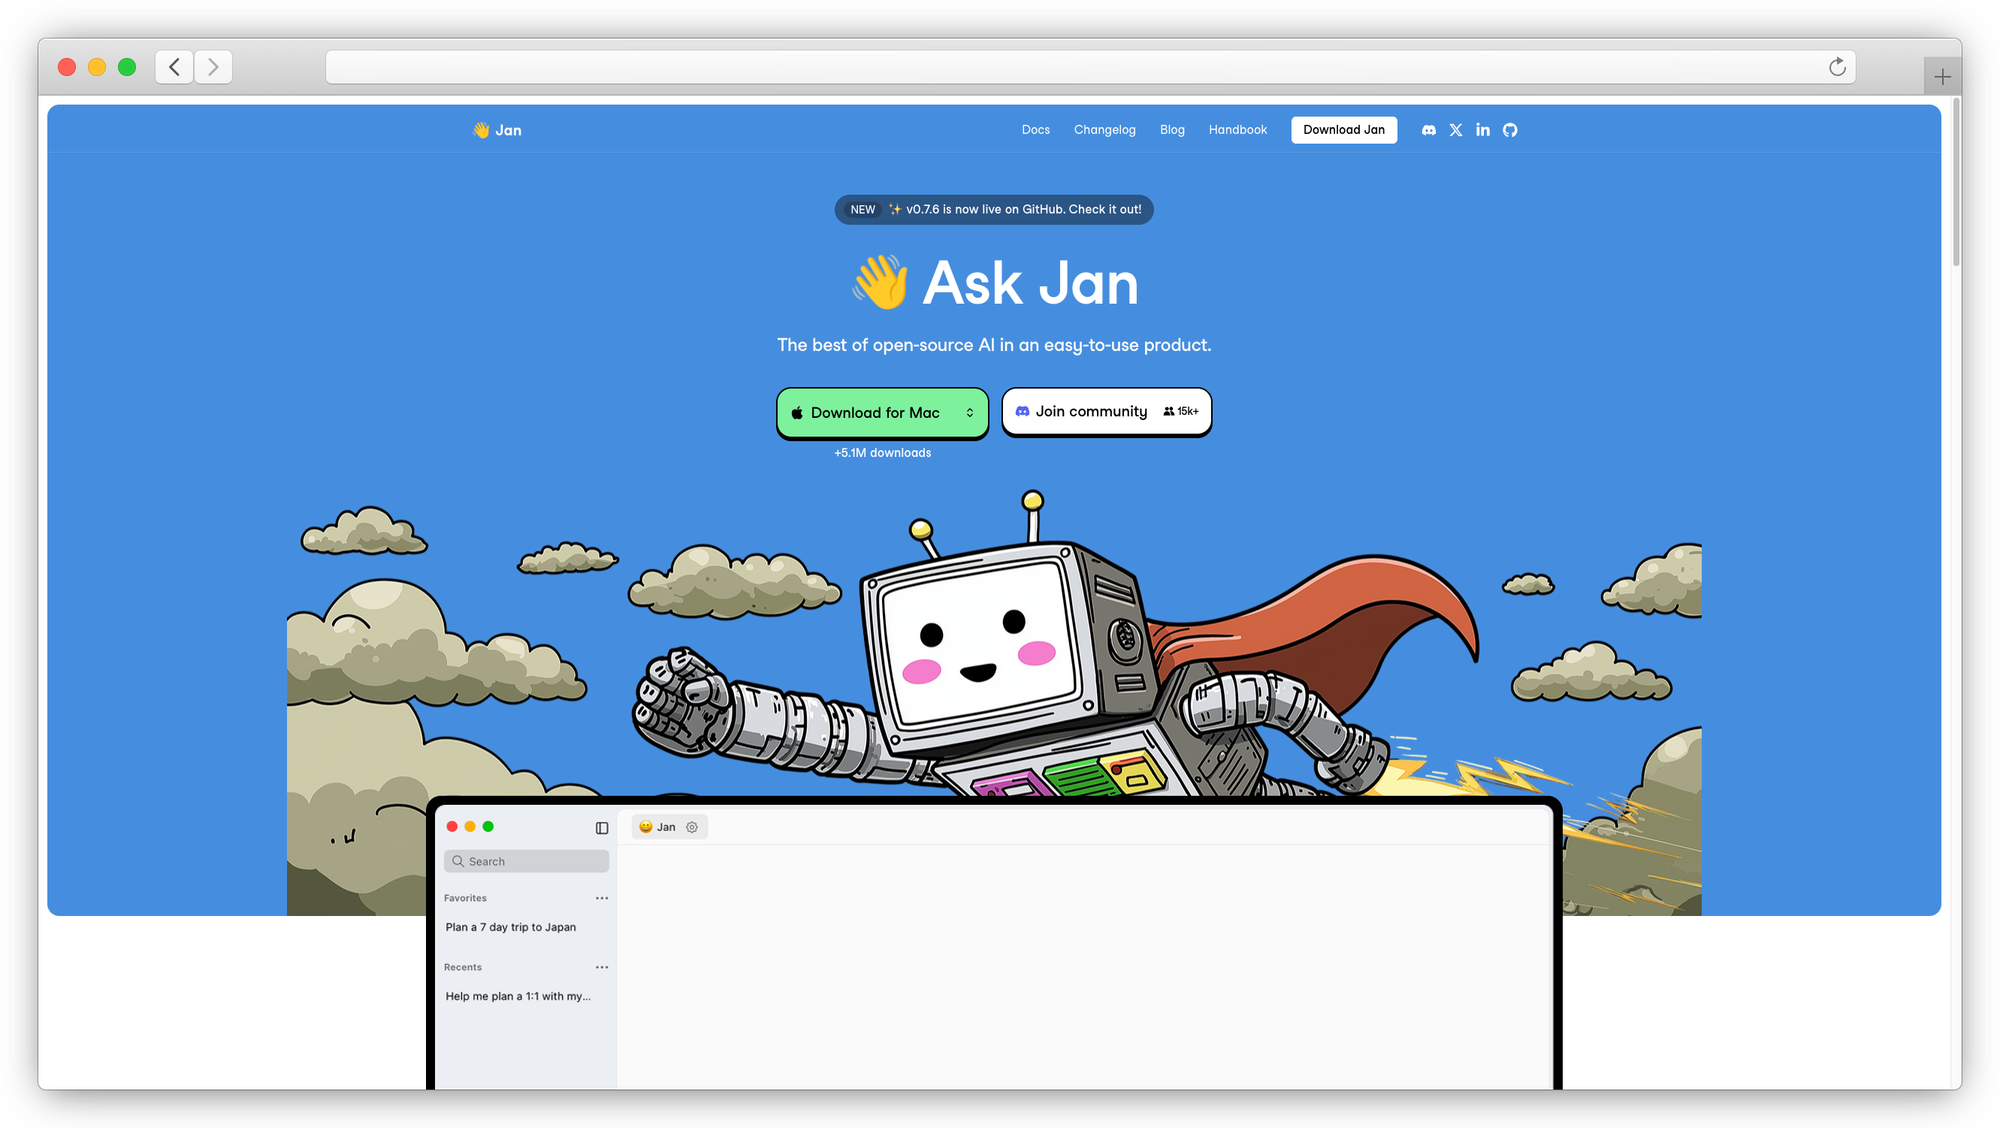Open a new tab with plus icon
Viewport: 2000px width, 1128px height.
pos(1942,77)
